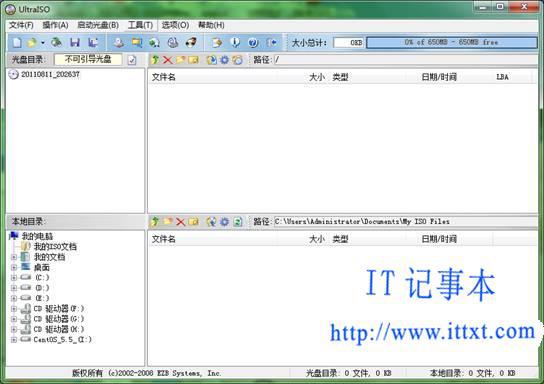The width and height of the screenshot is (544, 384).
Task: Click the Exit door arrow icon in toolbar
Action: [x=272, y=42]
